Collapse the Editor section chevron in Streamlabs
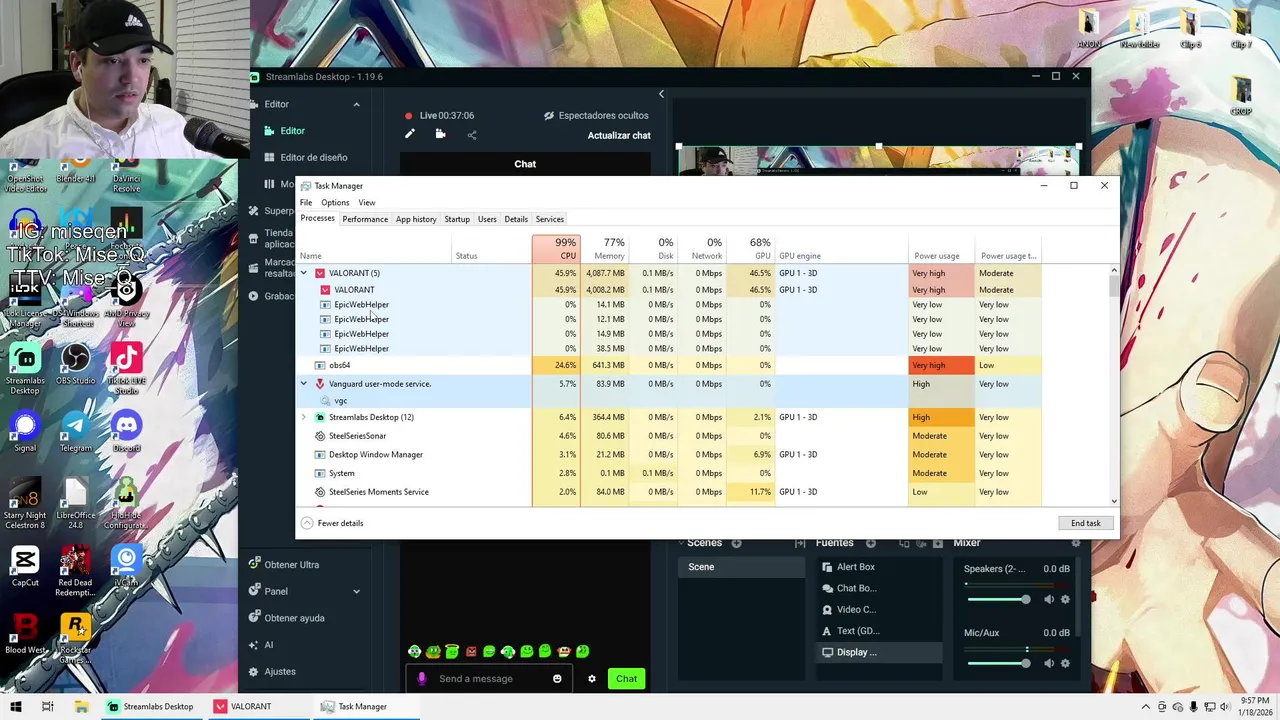The height and width of the screenshot is (720, 1280). pos(356,104)
